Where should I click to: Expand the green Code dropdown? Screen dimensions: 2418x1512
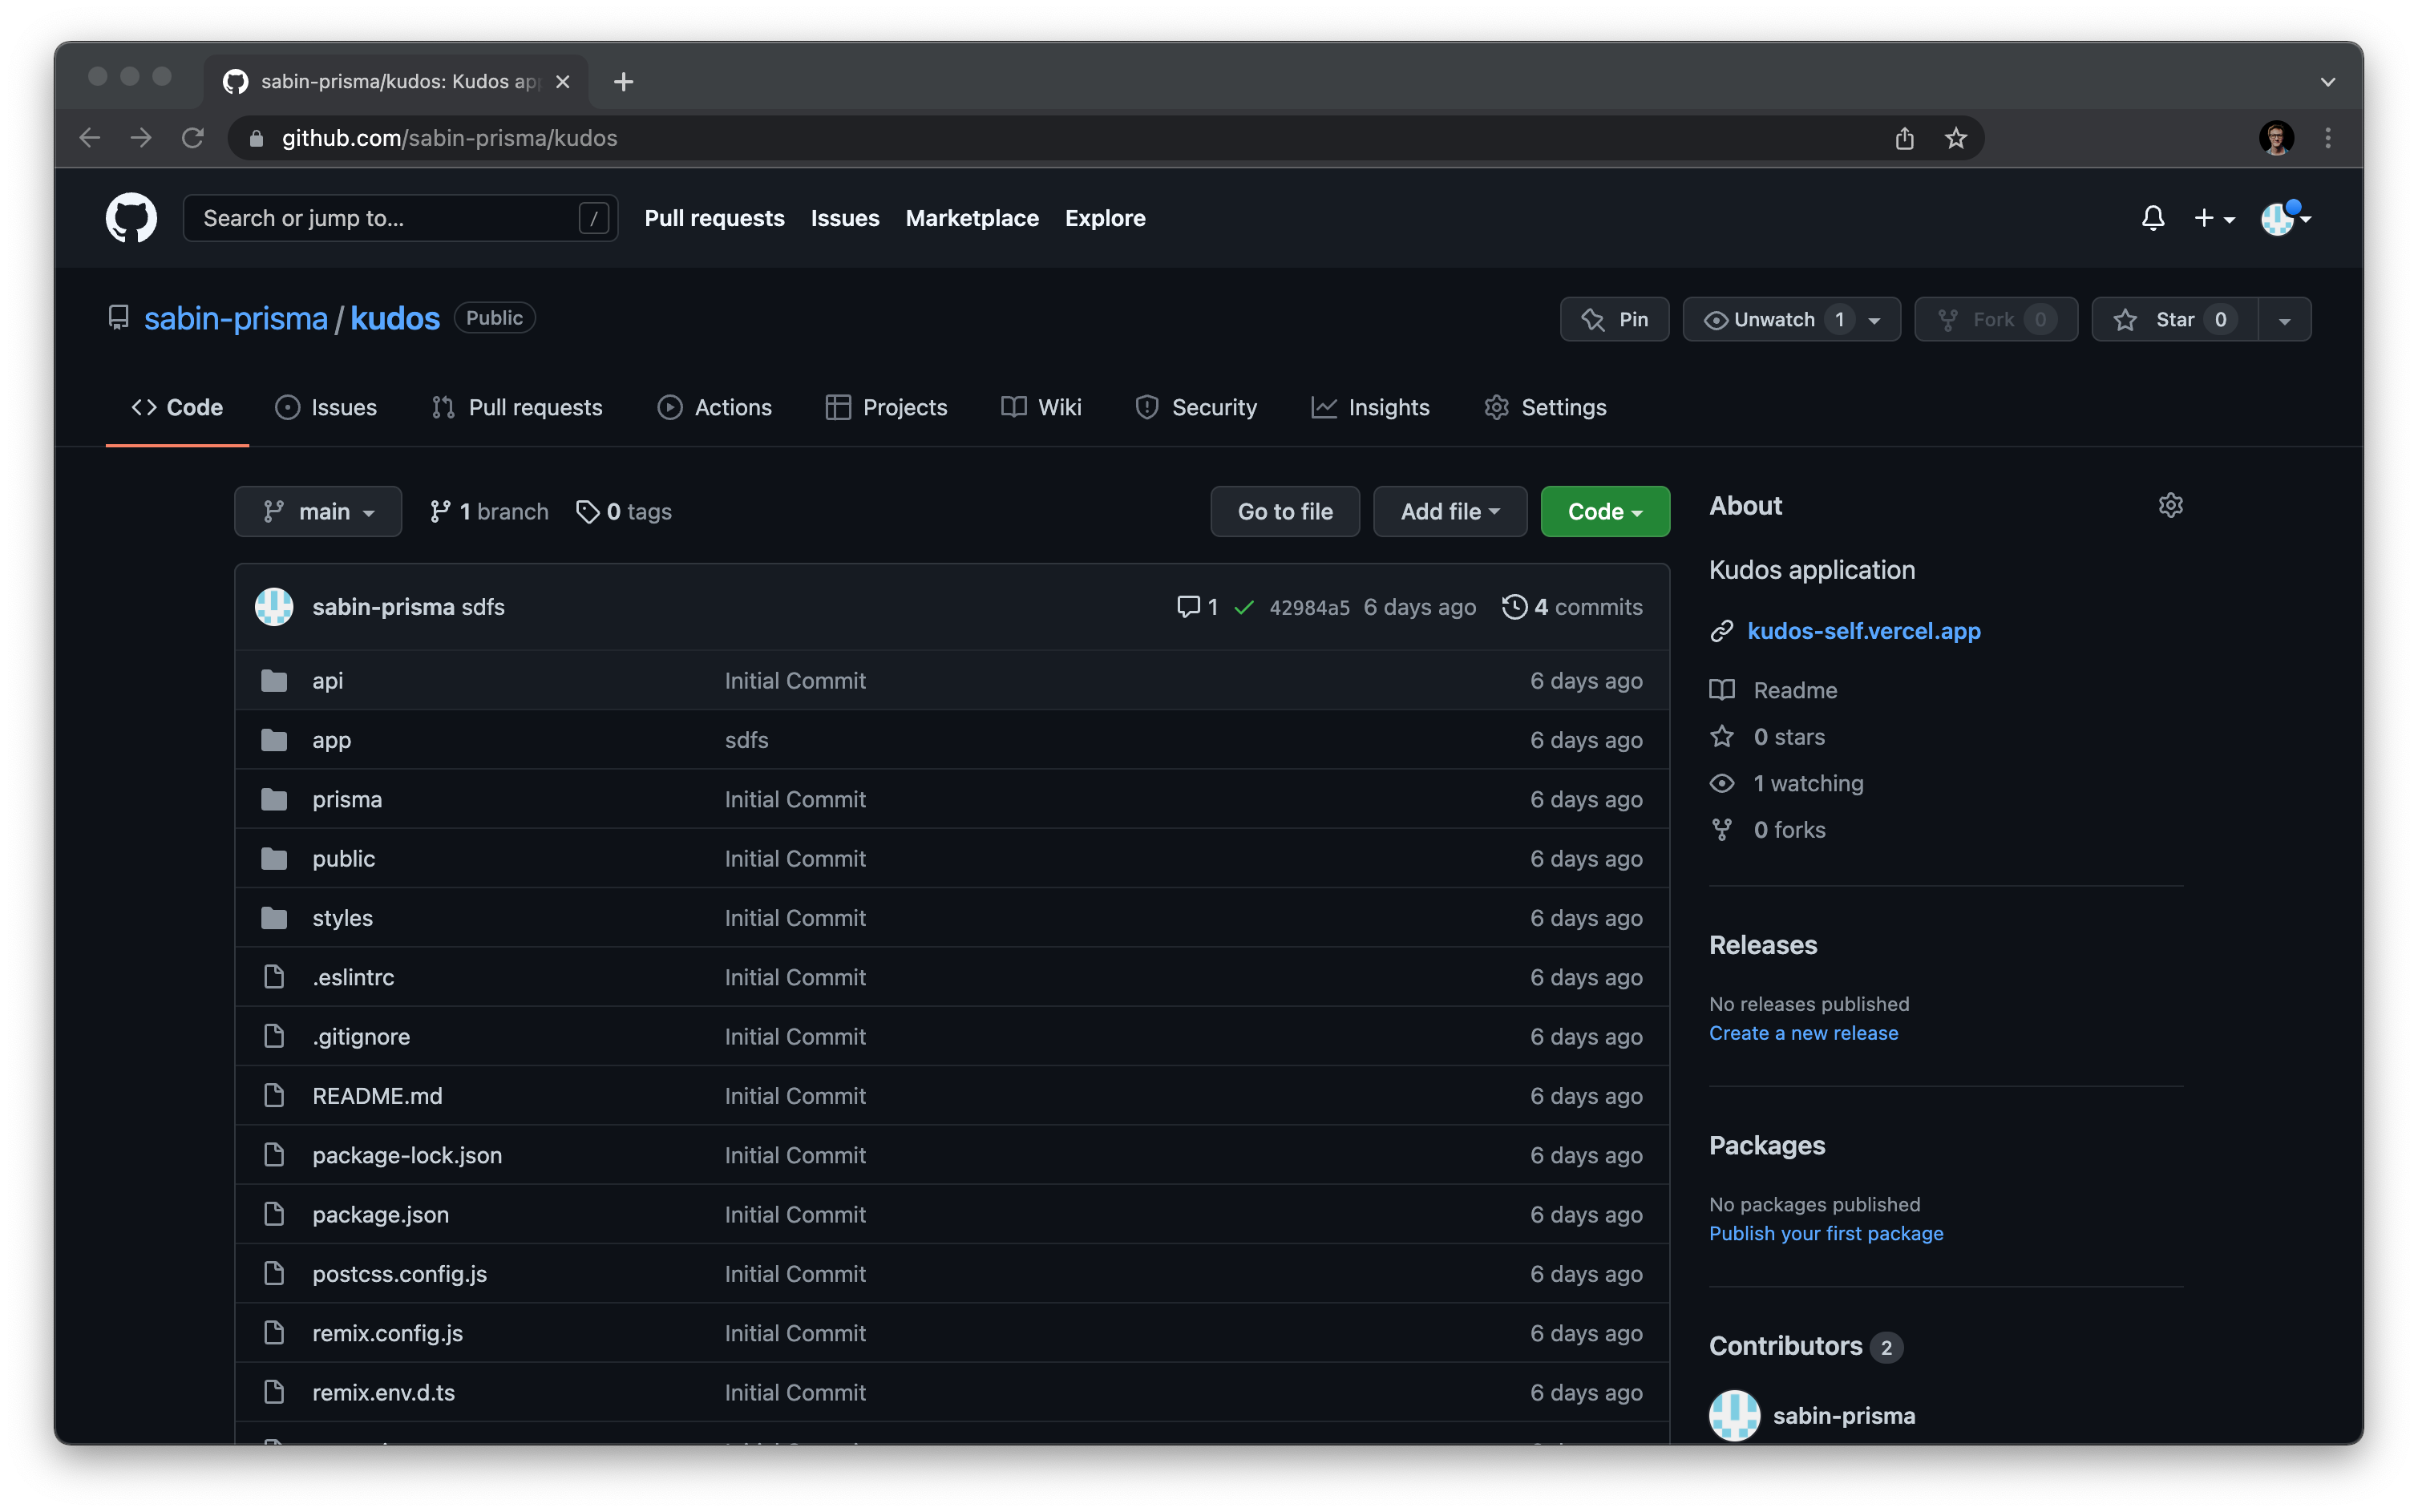click(1604, 512)
